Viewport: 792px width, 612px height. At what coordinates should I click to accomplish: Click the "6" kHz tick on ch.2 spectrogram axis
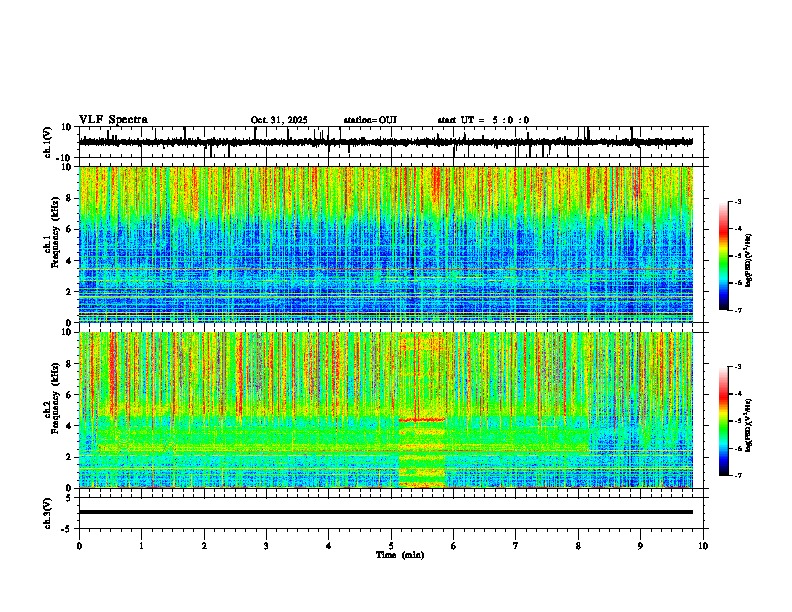click(x=70, y=395)
